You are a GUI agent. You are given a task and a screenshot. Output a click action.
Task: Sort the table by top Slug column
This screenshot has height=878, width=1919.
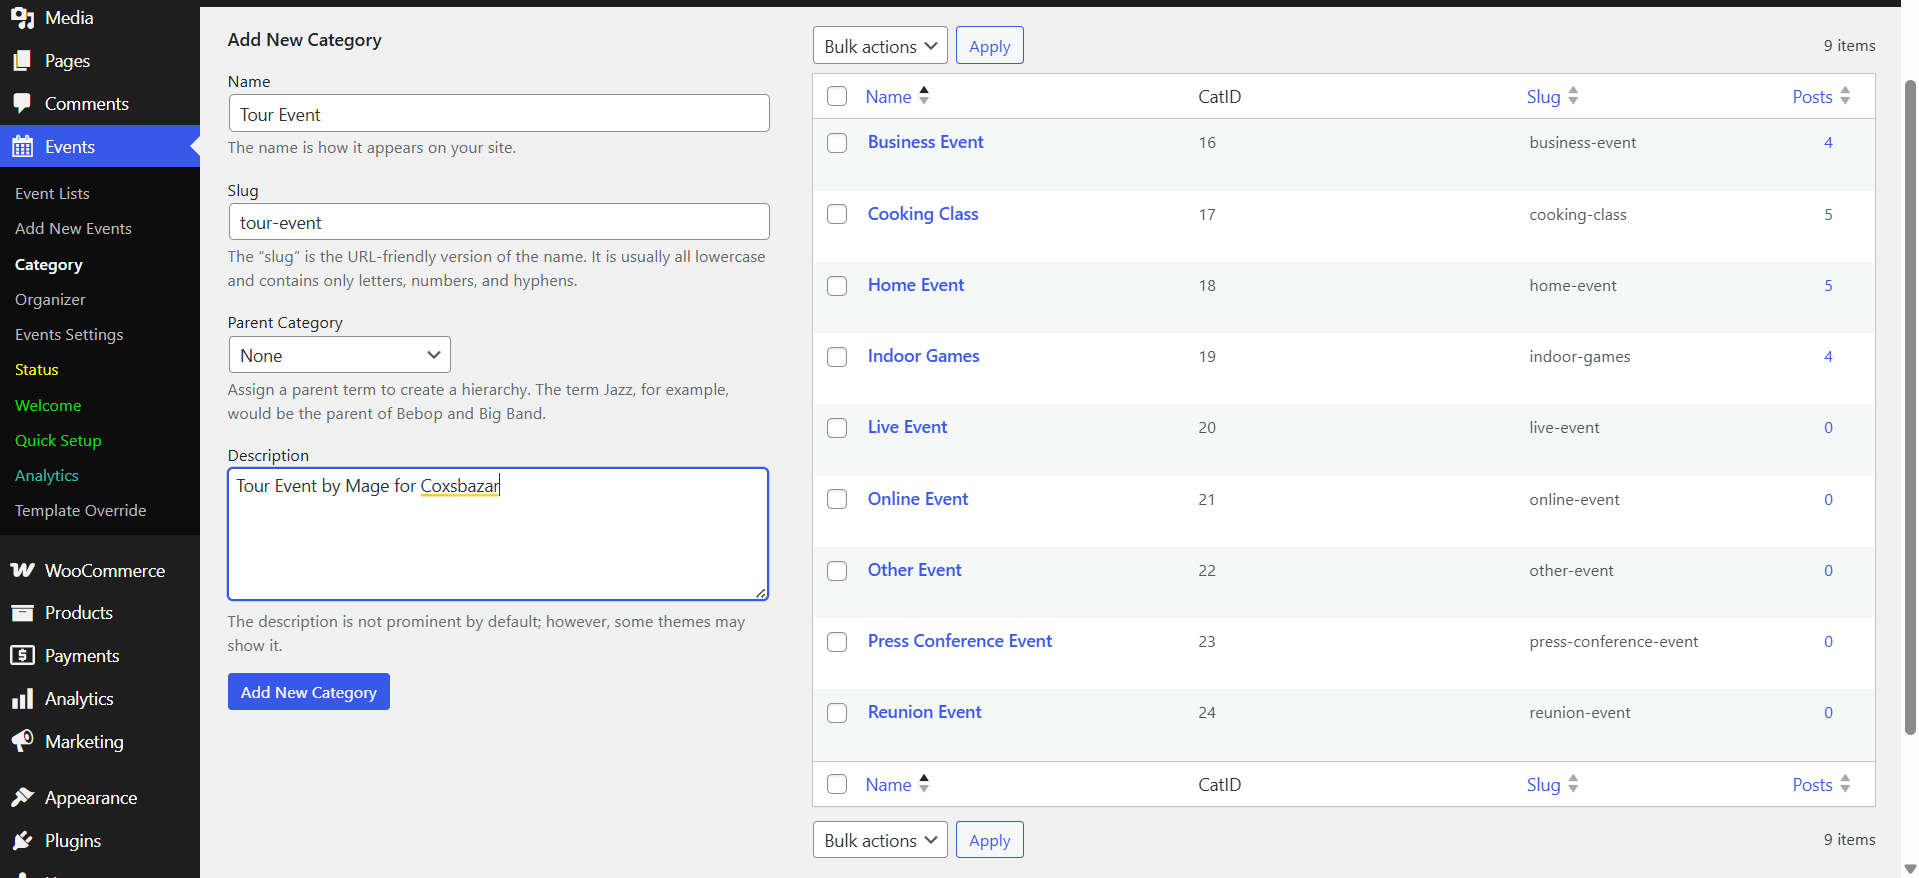coord(1543,97)
